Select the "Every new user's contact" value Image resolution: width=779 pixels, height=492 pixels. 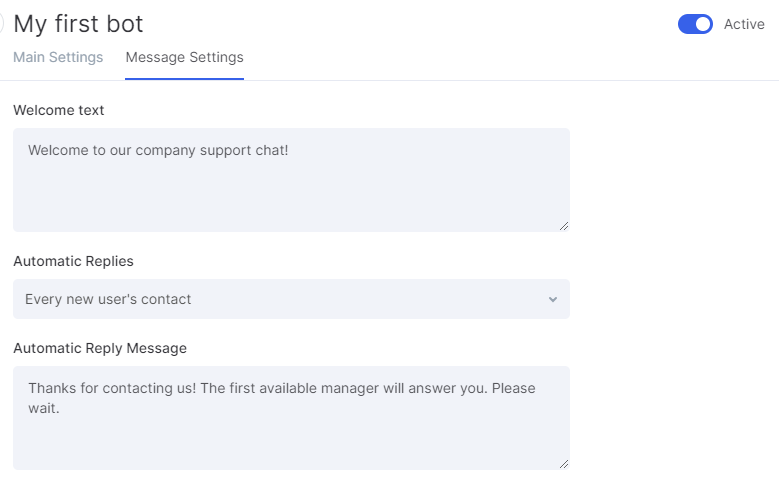108,299
